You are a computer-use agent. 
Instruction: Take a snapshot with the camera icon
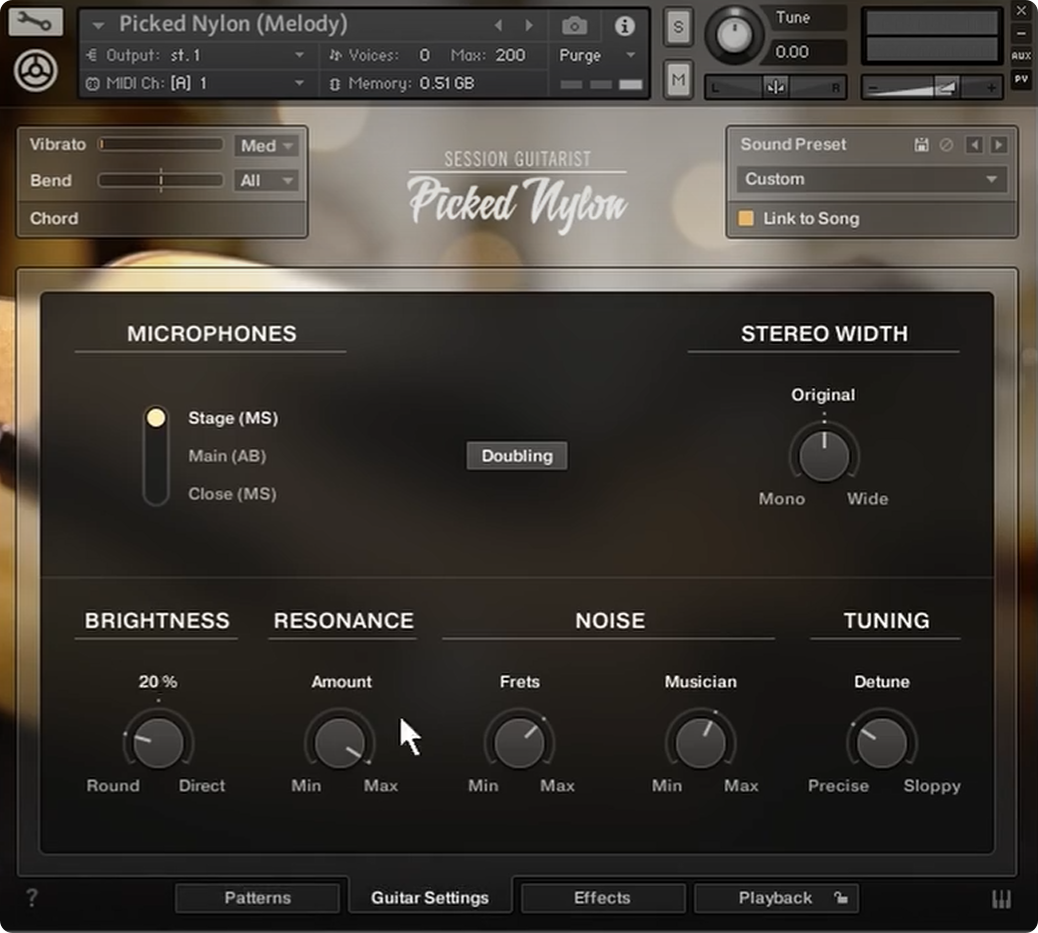click(574, 26)
